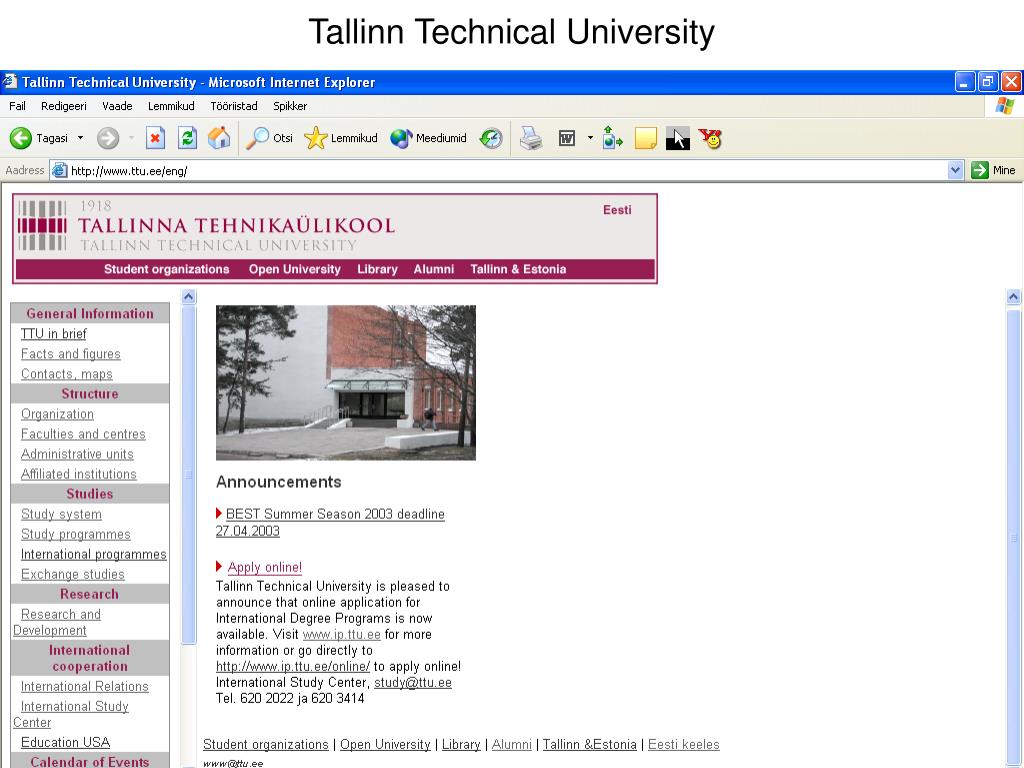Click the yellow note toolbar icon
Screen dimensions: 1024x768
[645, 138]
